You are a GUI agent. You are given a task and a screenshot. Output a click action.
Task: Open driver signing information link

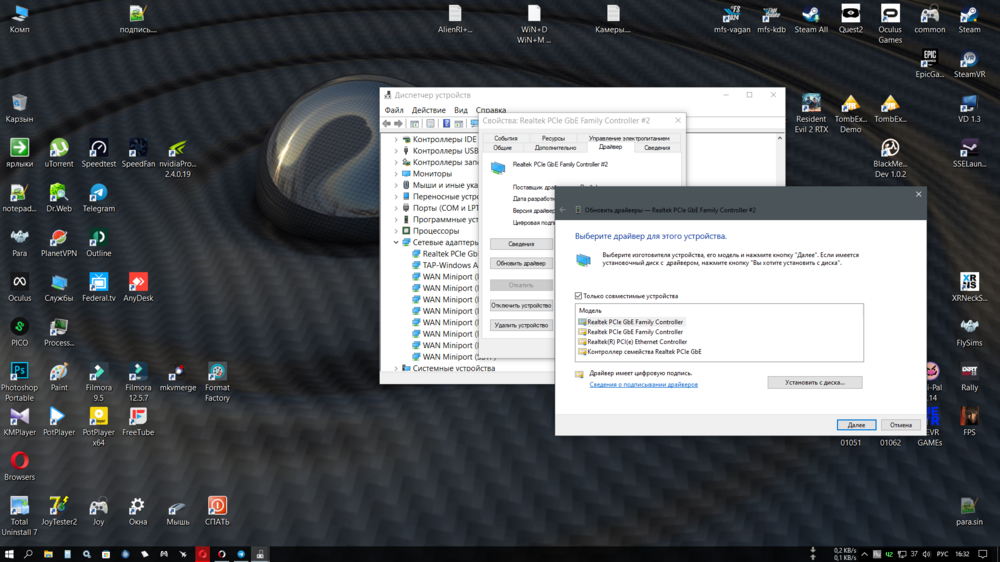(643, 384)
